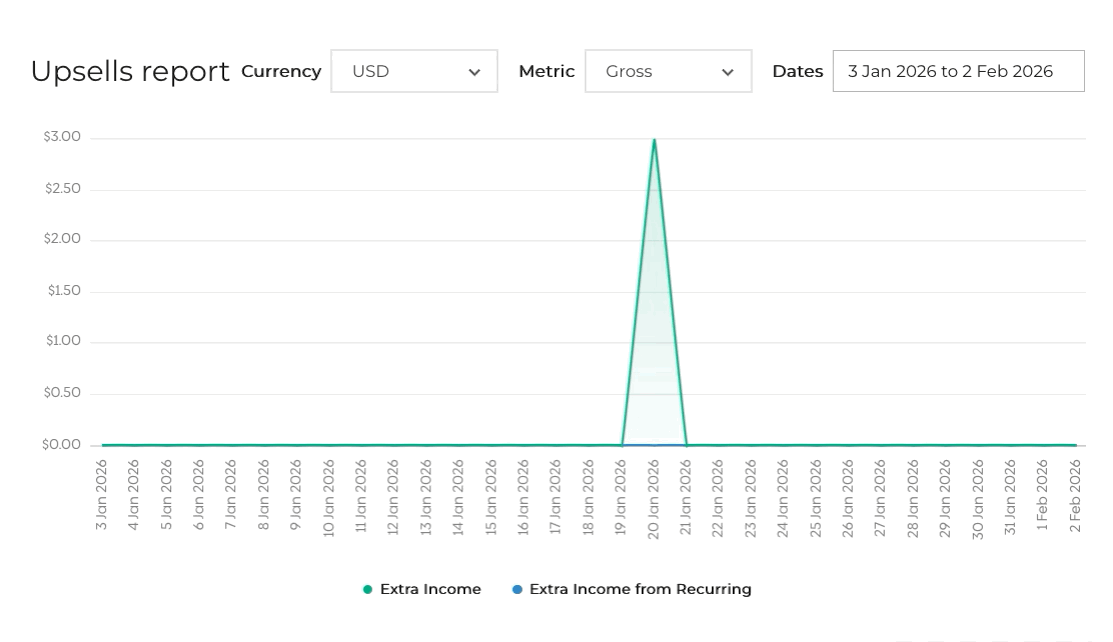Toggle the Extra Income from Recurring series label
The image size is (1113, 642).
tap(640, 590)
